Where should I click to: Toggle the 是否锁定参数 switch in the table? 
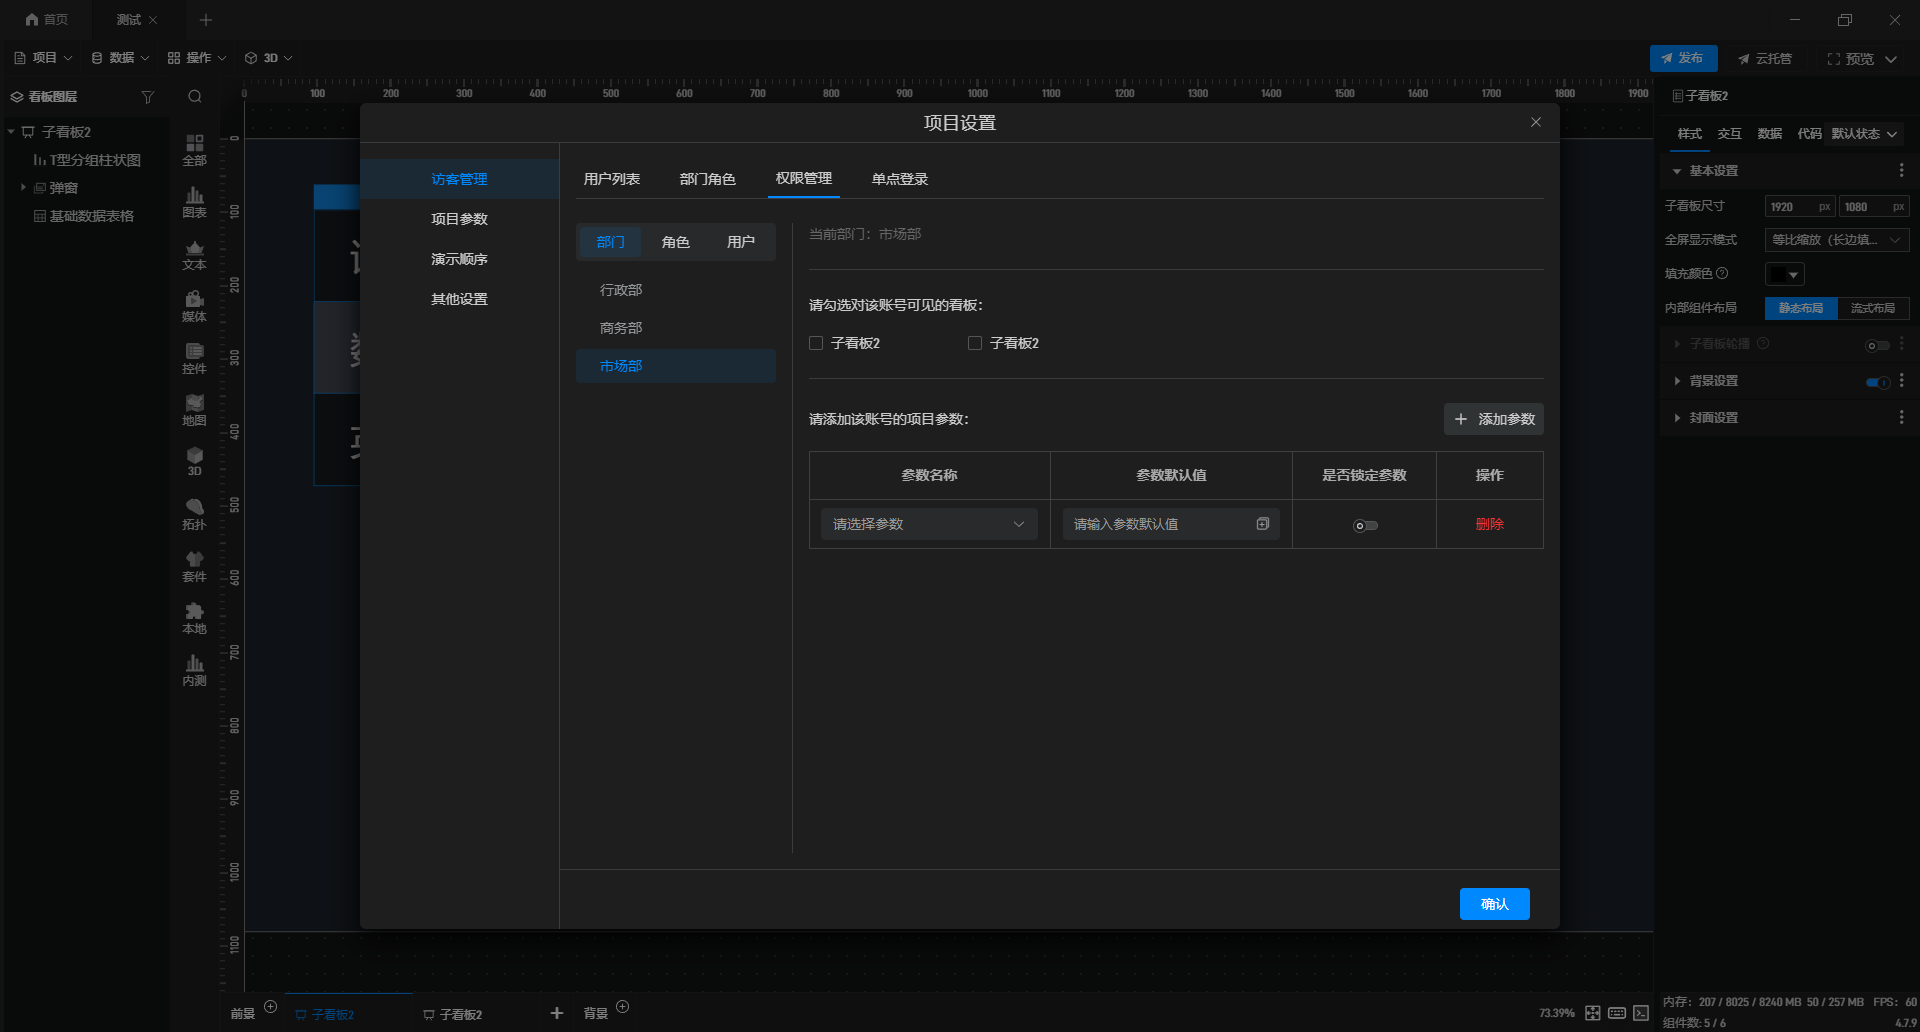(x=1365, y=525)
